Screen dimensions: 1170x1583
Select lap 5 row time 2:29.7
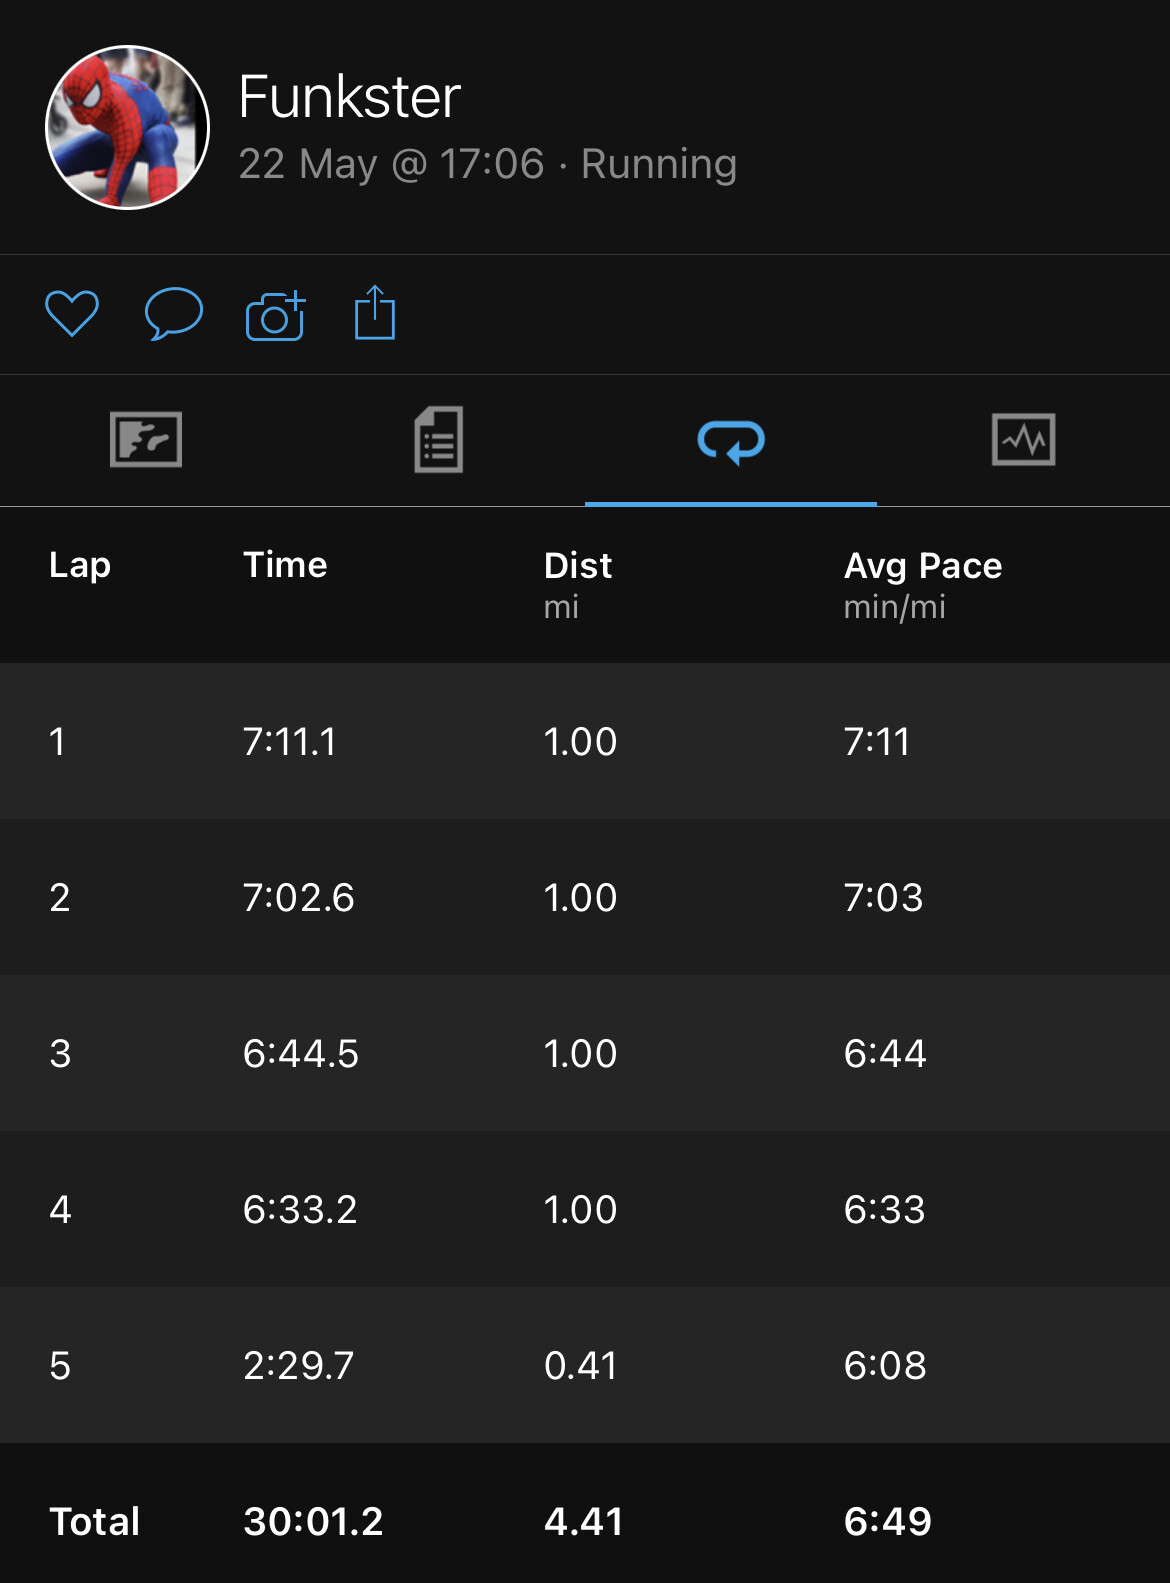298,1366
